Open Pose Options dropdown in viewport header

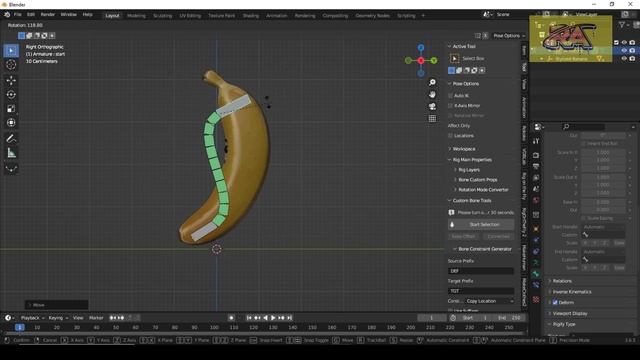(509, 36)
